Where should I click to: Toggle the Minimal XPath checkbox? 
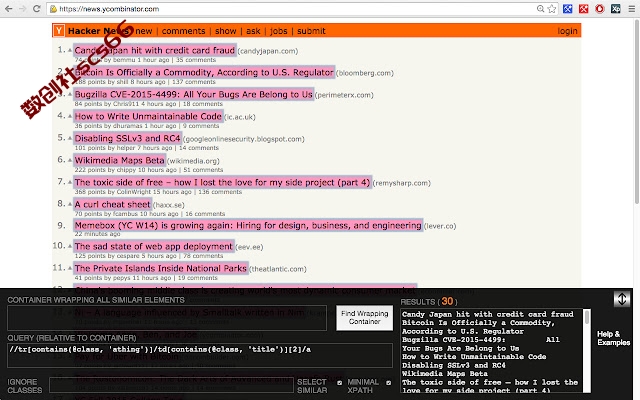[389, 383]
